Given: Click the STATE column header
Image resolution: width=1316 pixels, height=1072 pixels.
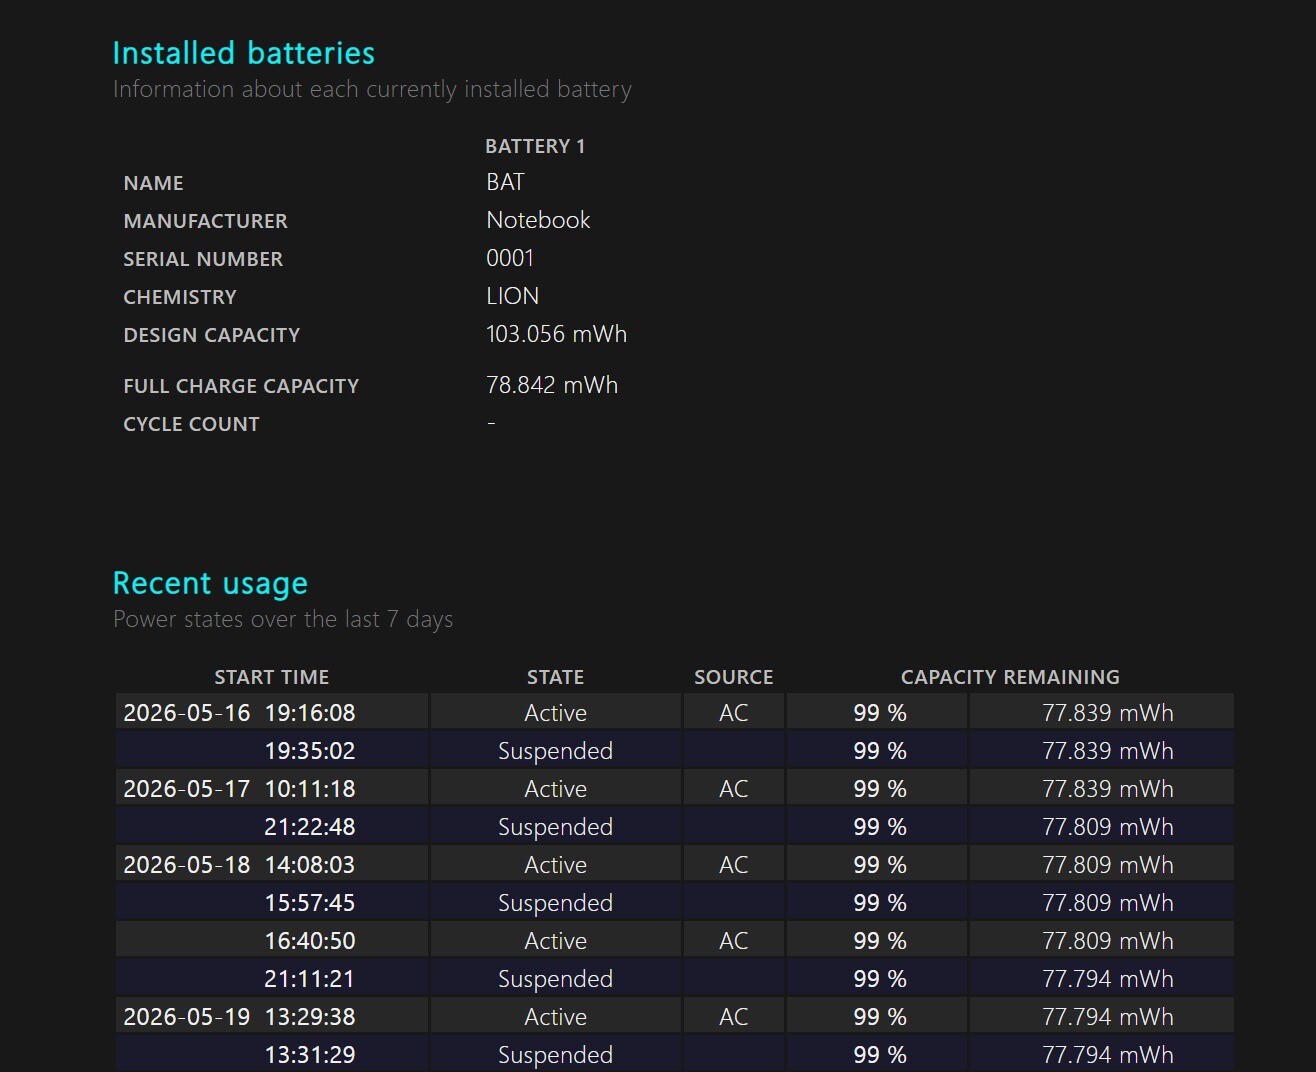Looking at the screenshot, I should click(555, 677).
